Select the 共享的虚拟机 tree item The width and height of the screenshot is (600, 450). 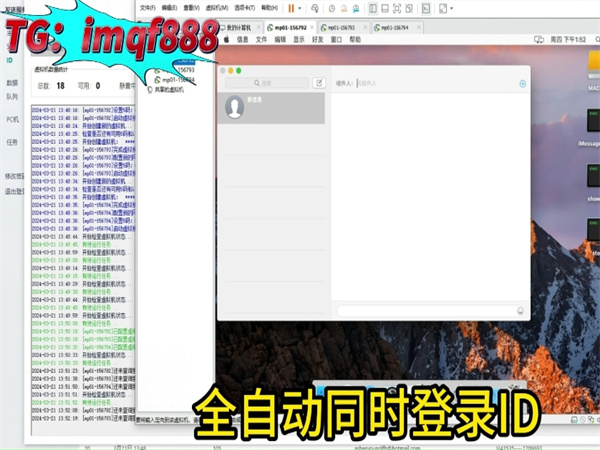point(172,89)
